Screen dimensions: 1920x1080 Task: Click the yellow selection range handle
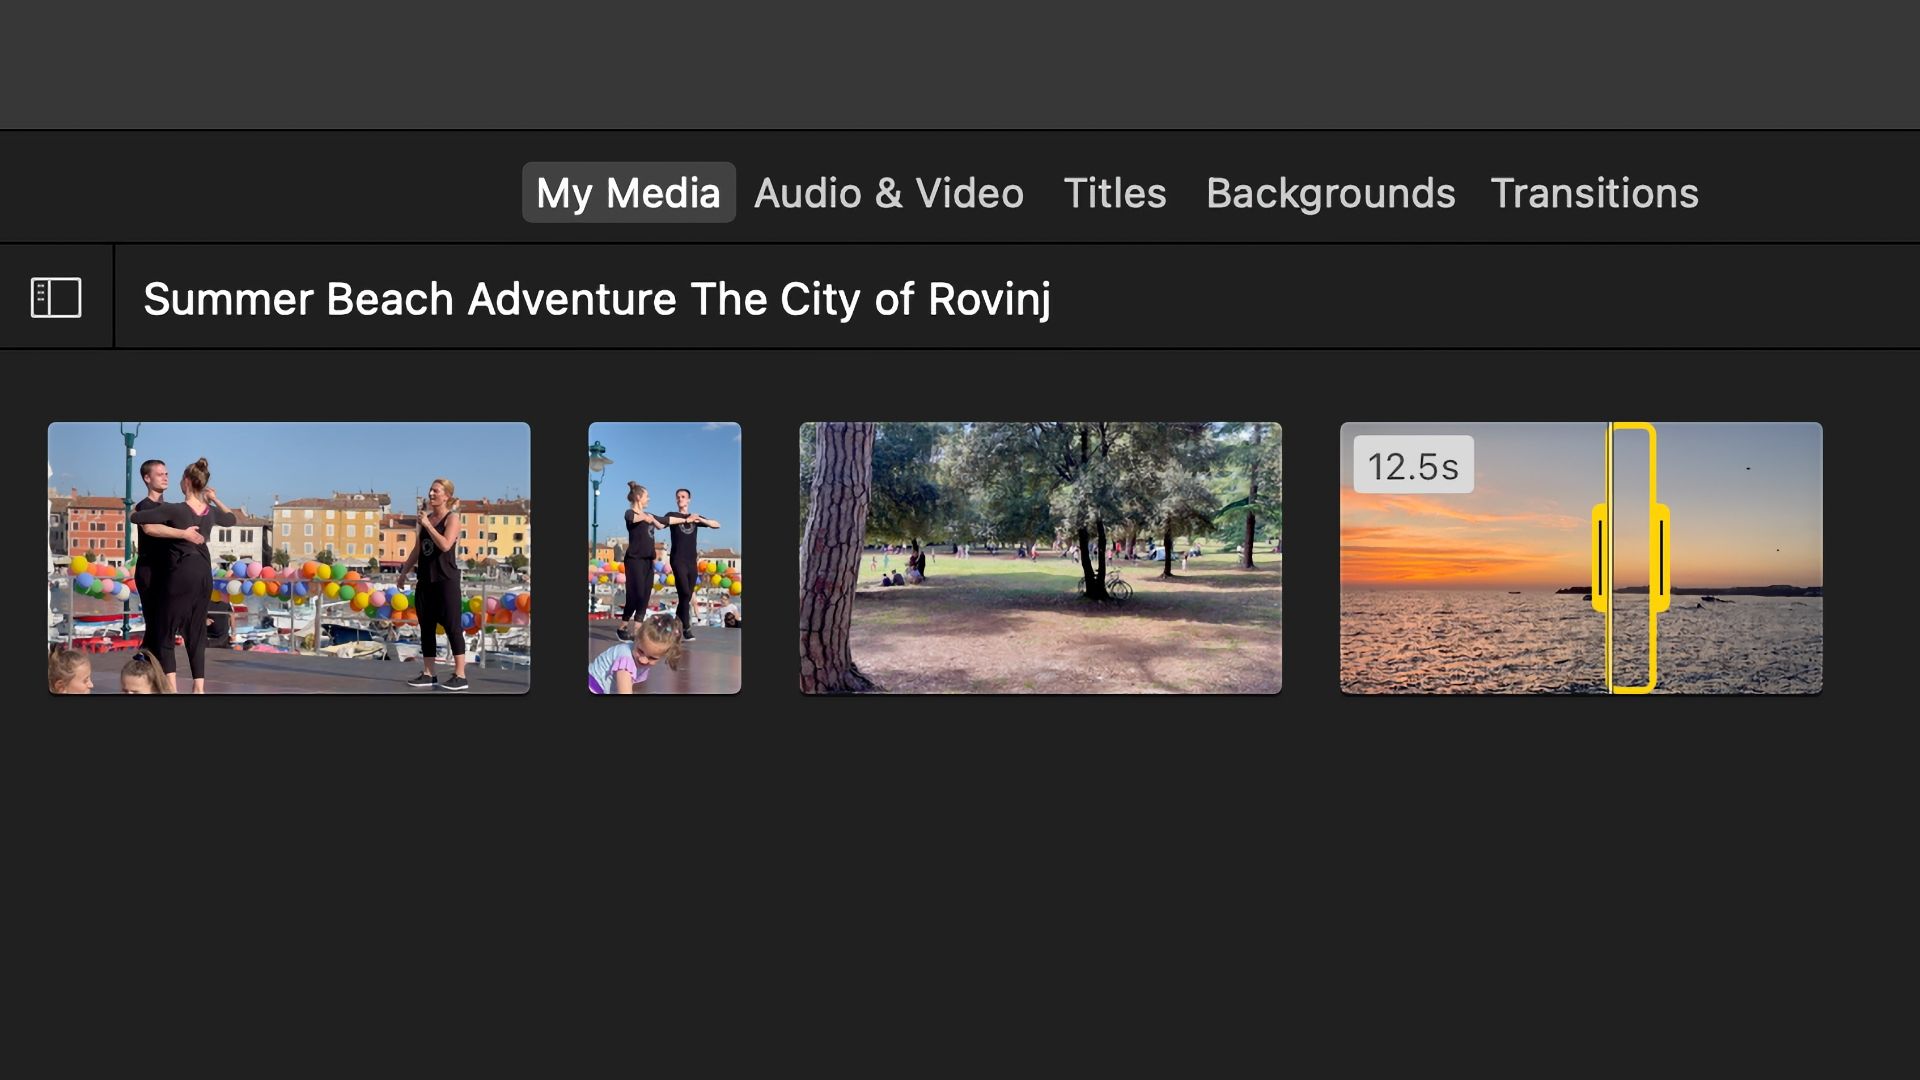tap(1631, 558)
